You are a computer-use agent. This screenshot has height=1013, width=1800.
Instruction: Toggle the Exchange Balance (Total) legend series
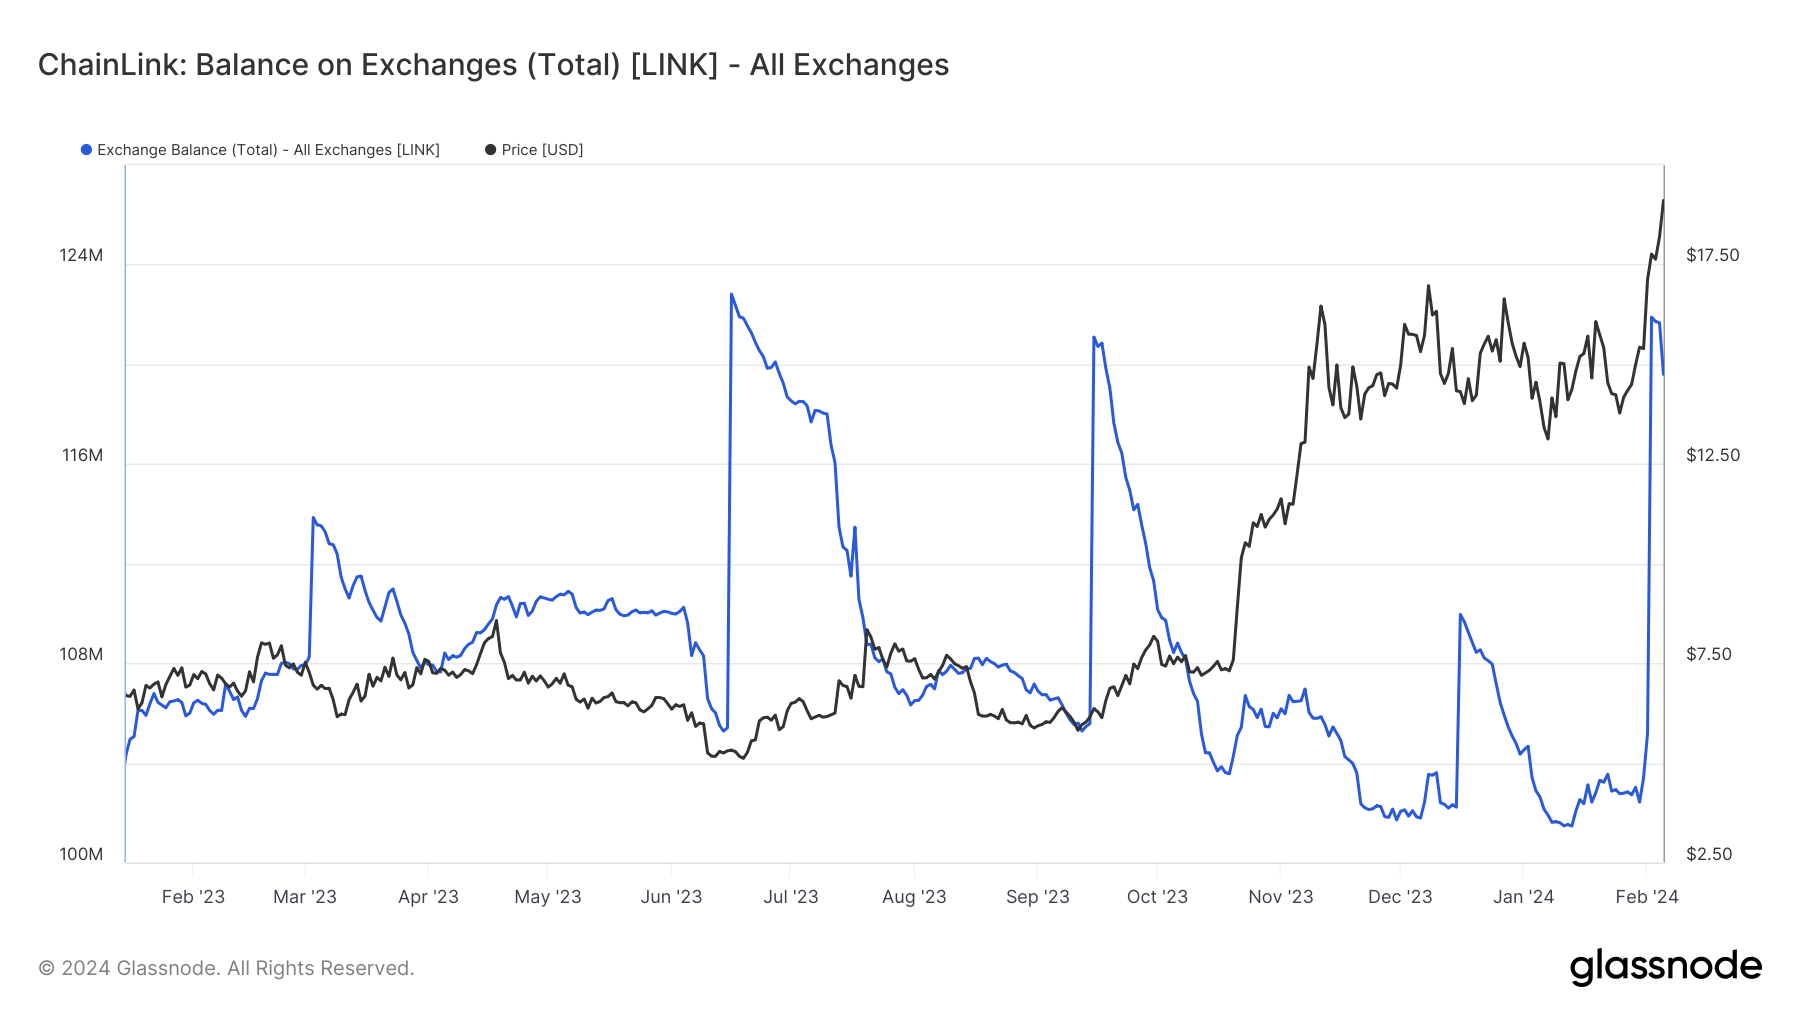[x=268, y=150]
